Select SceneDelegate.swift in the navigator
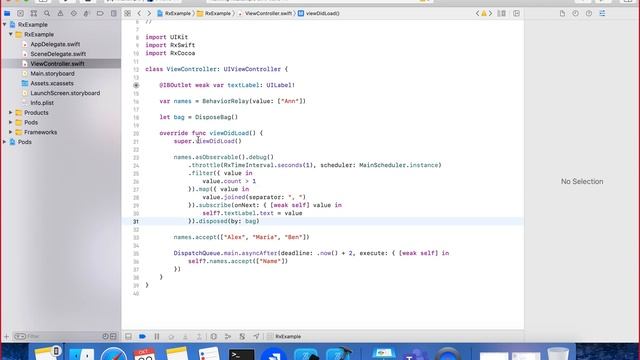The width and height of the screenshot is (640, 360). 58,54
